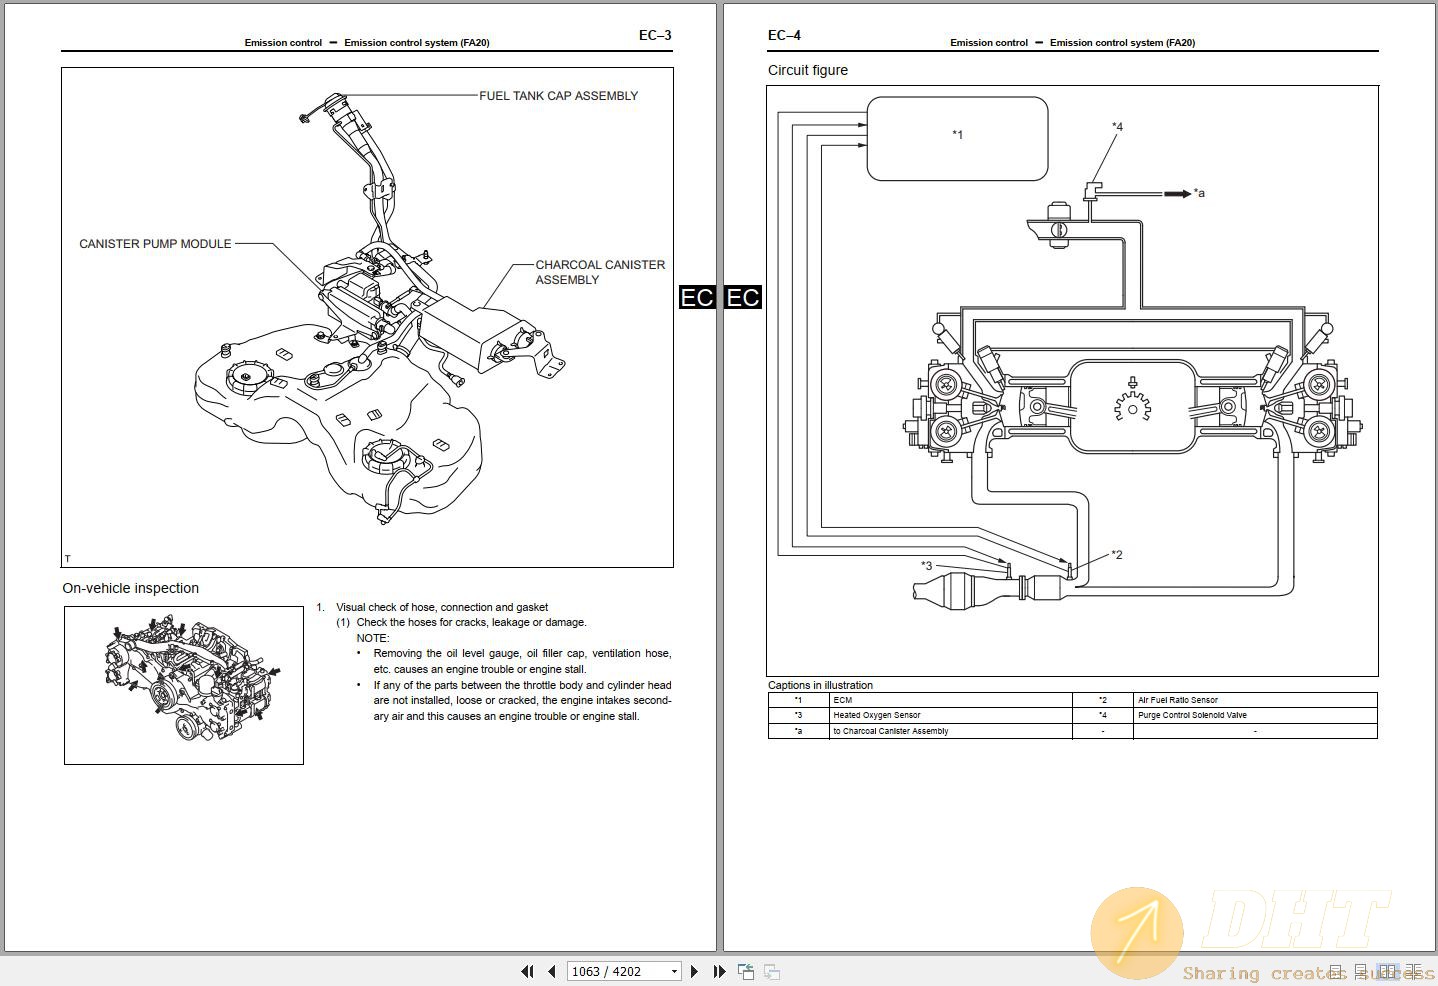Click "Visual check of hose, connection and gasket"
This screenshot has height=986, width=1438.
(442, 607)
